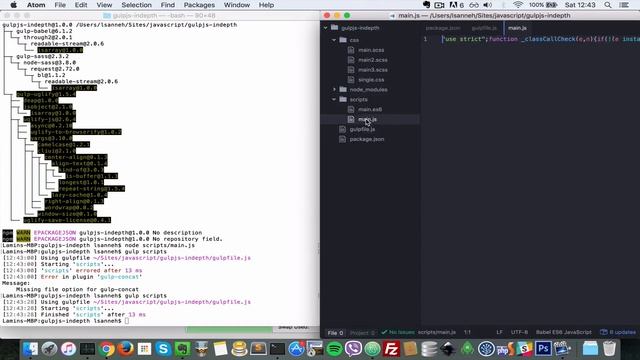Open the Wi-Fi menu bar icon
The height and width of the screenshot is (360, 640).
[518, 5]
